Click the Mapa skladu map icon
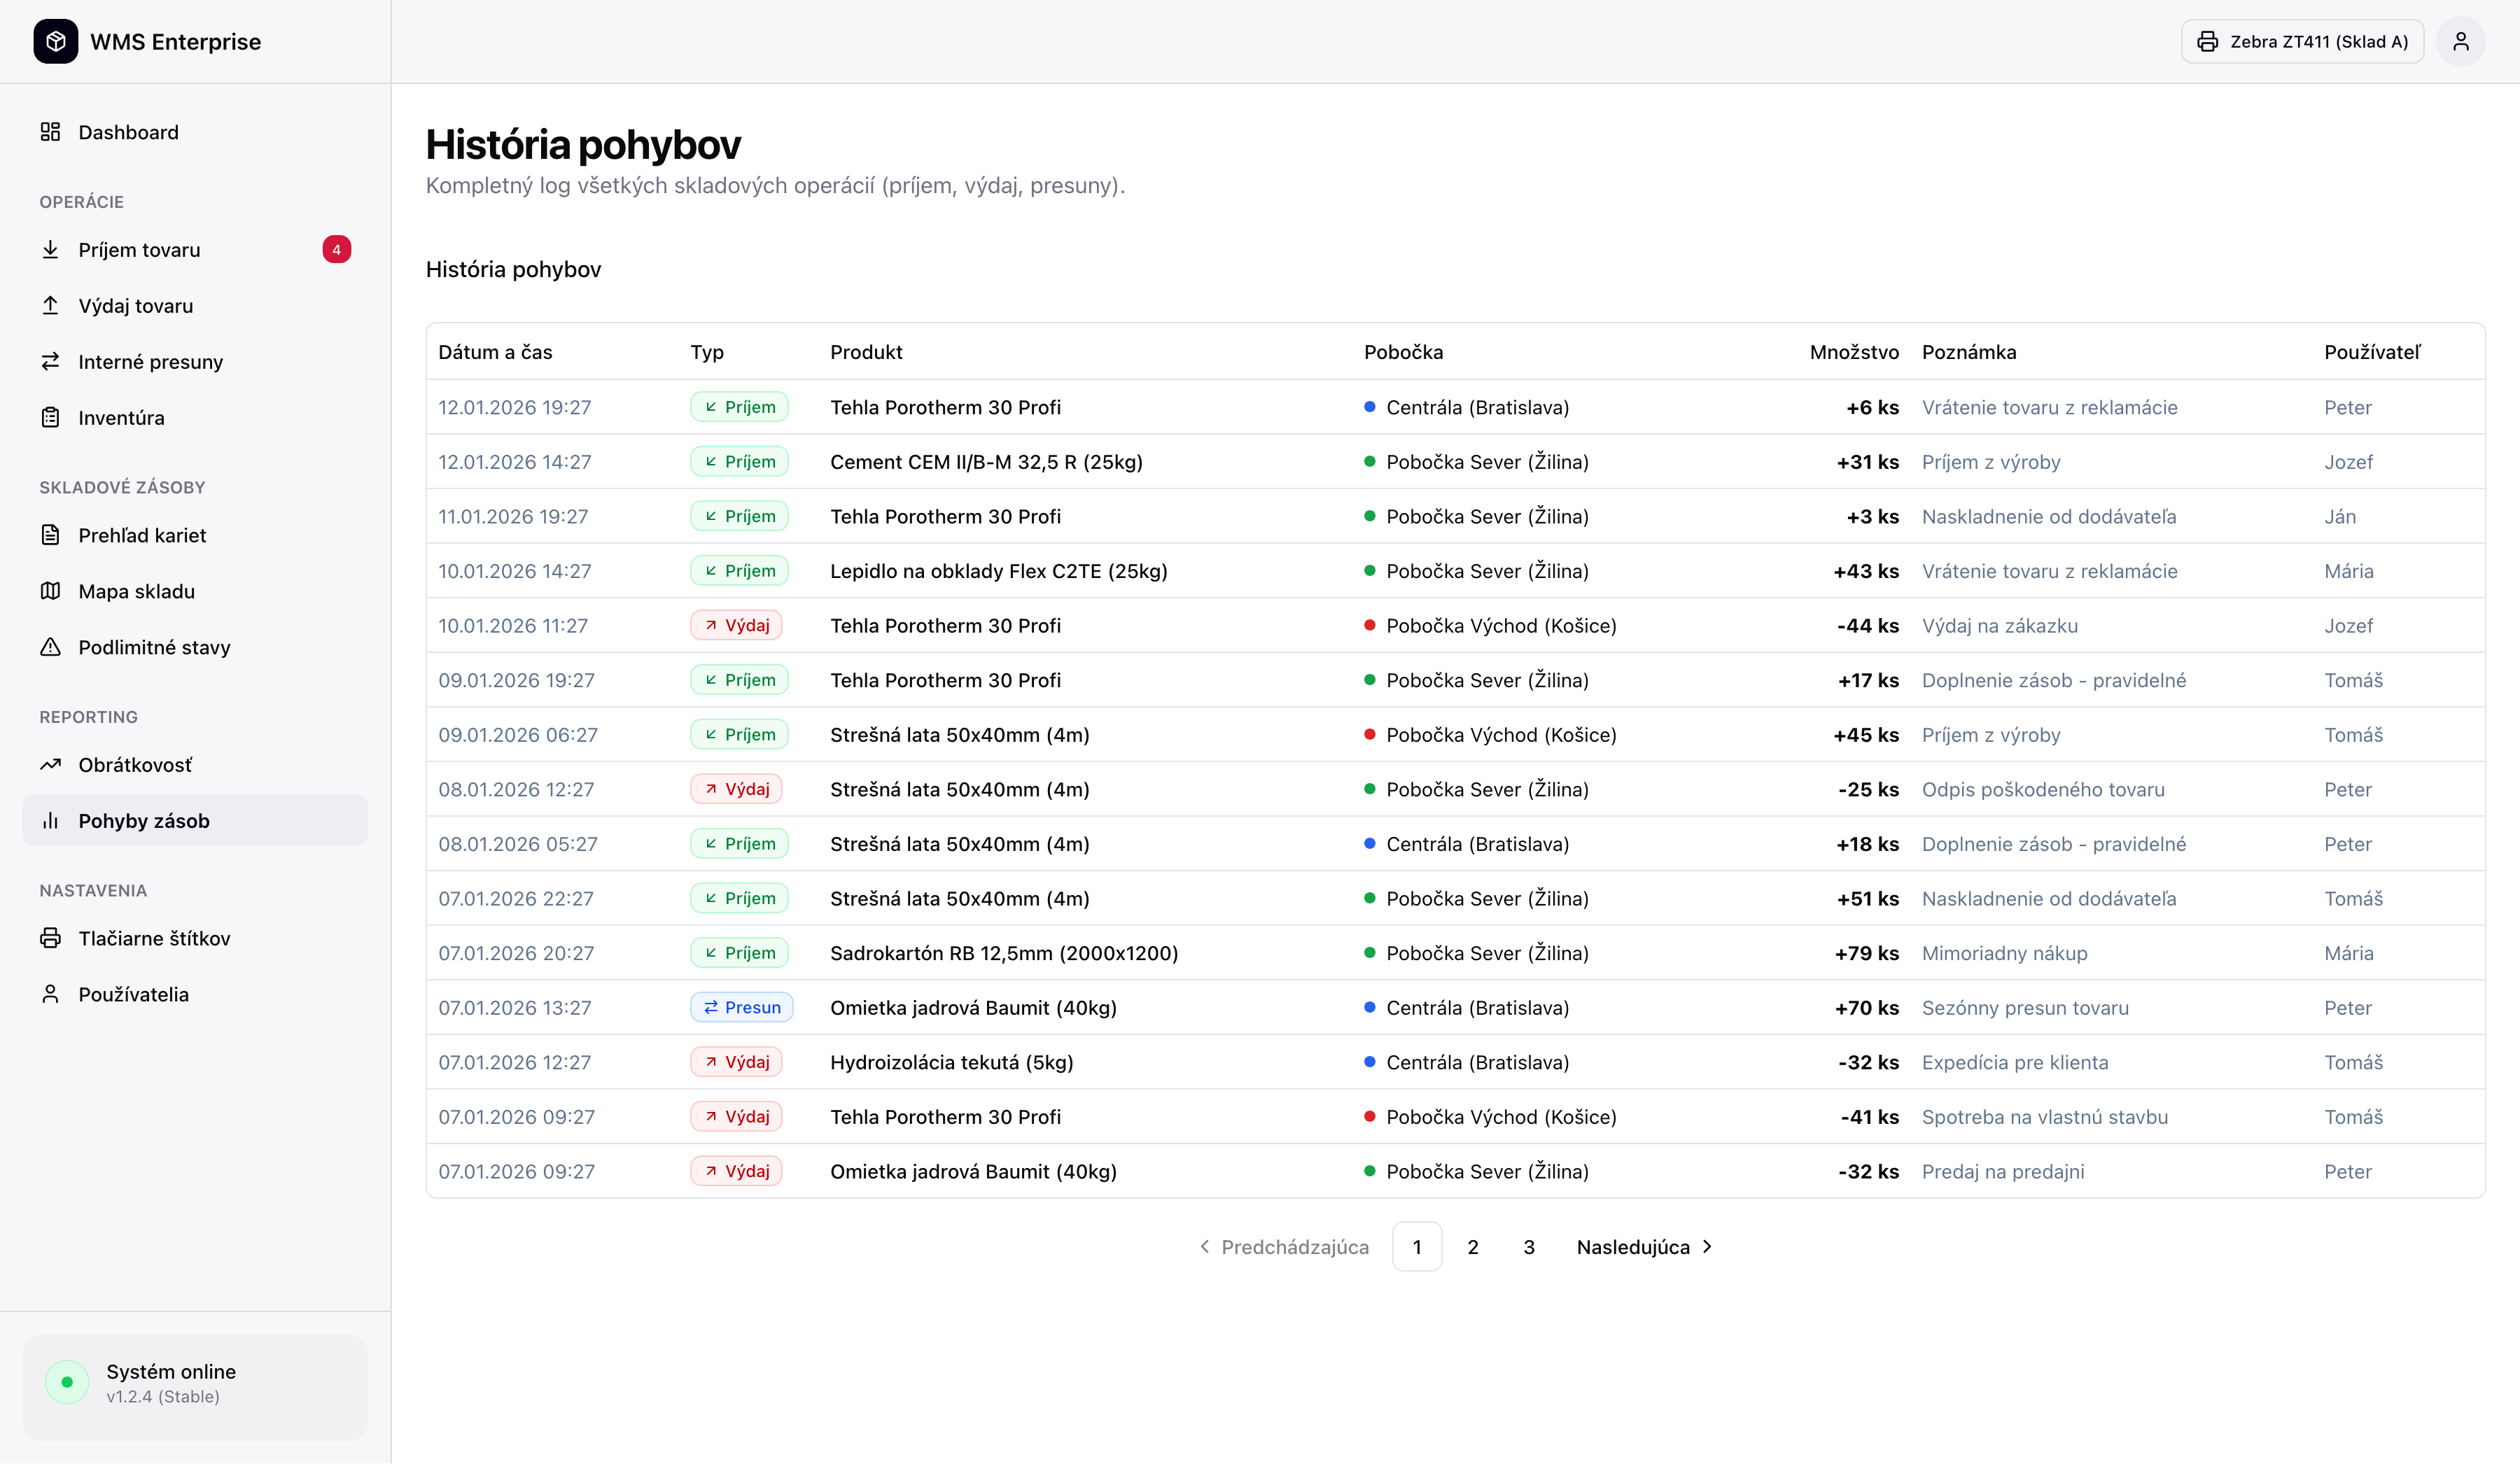Image resolution: width=2520 pixels, height=1464 pixels. point(50,591)
